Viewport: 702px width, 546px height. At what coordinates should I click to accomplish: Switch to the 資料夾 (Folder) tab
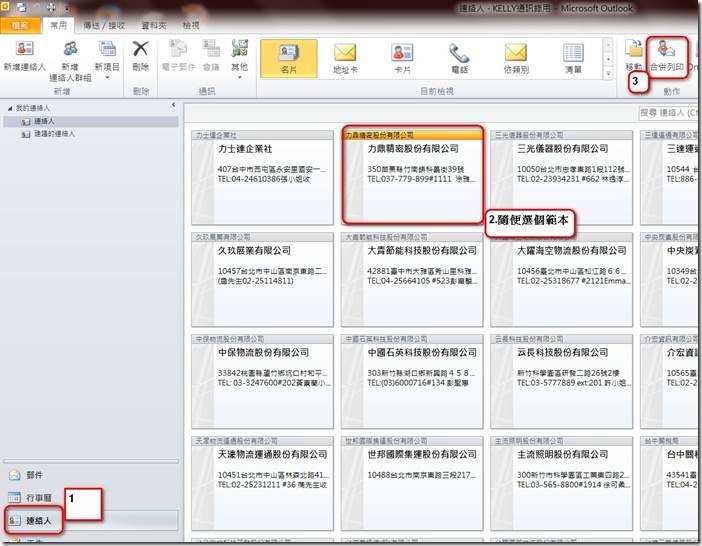pyautogui.click(x=154, y=26)
